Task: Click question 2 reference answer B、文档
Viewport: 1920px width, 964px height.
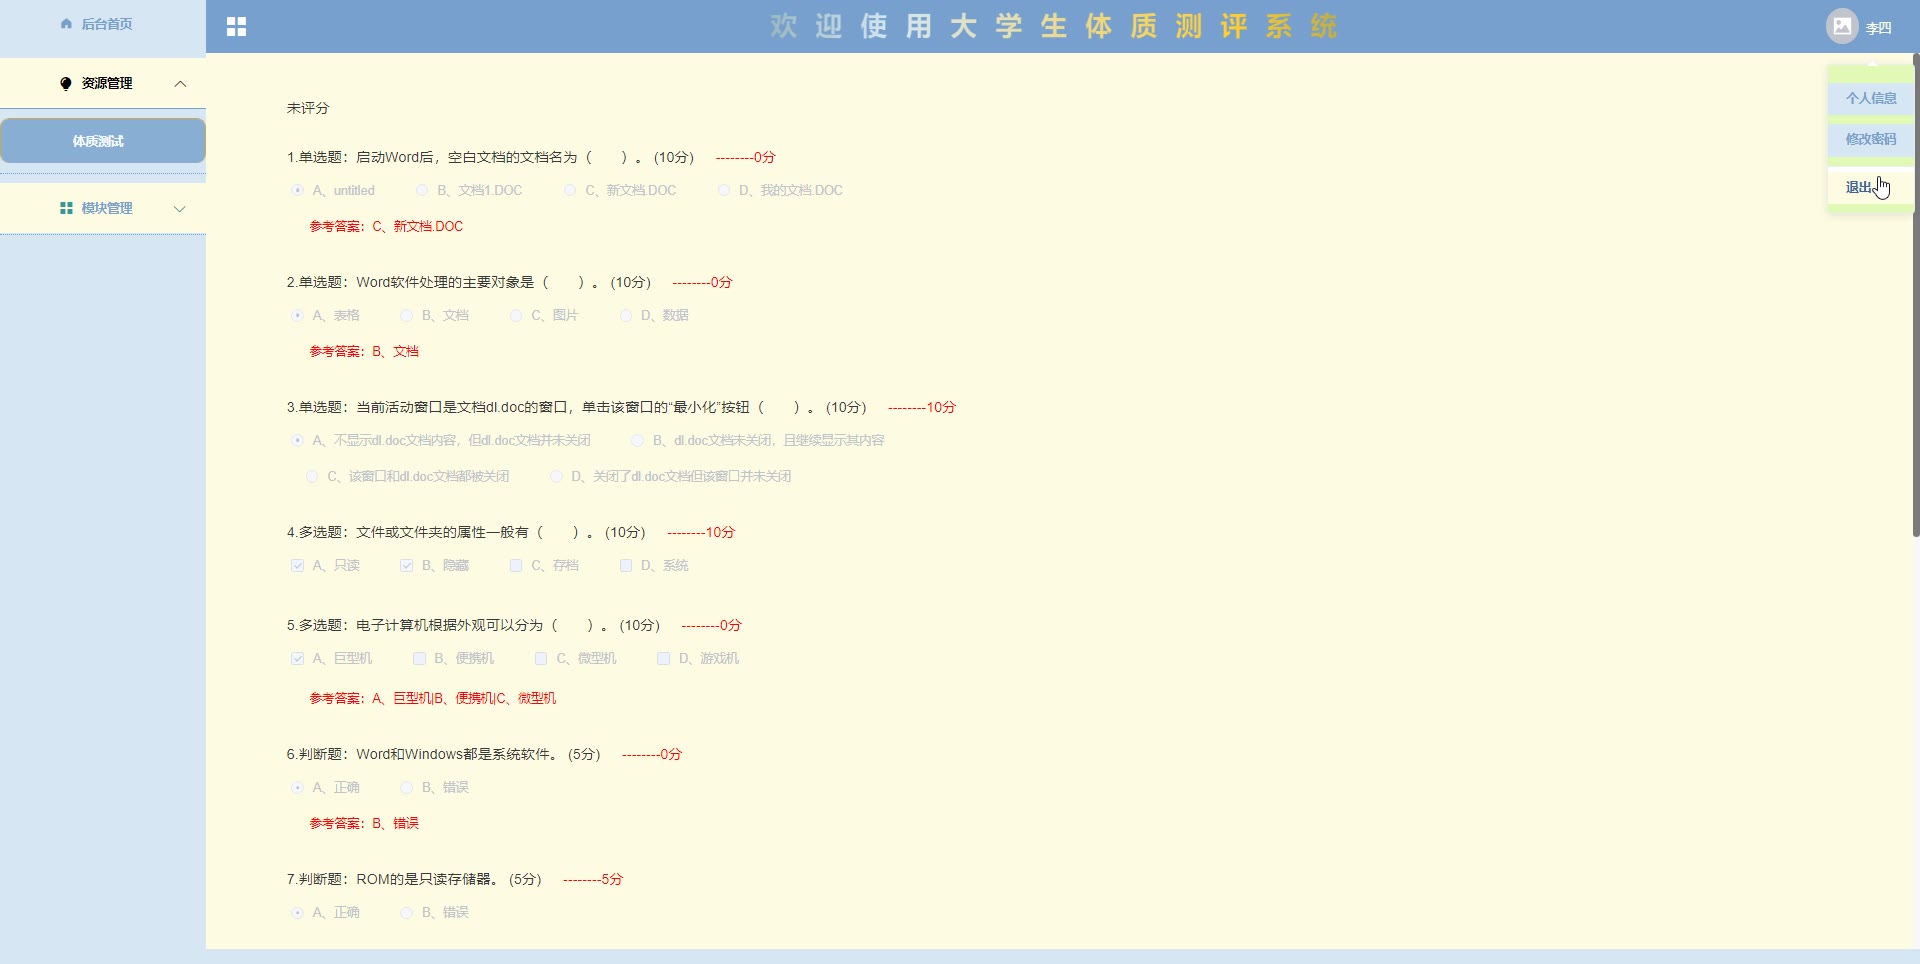Action: [364, 351]
